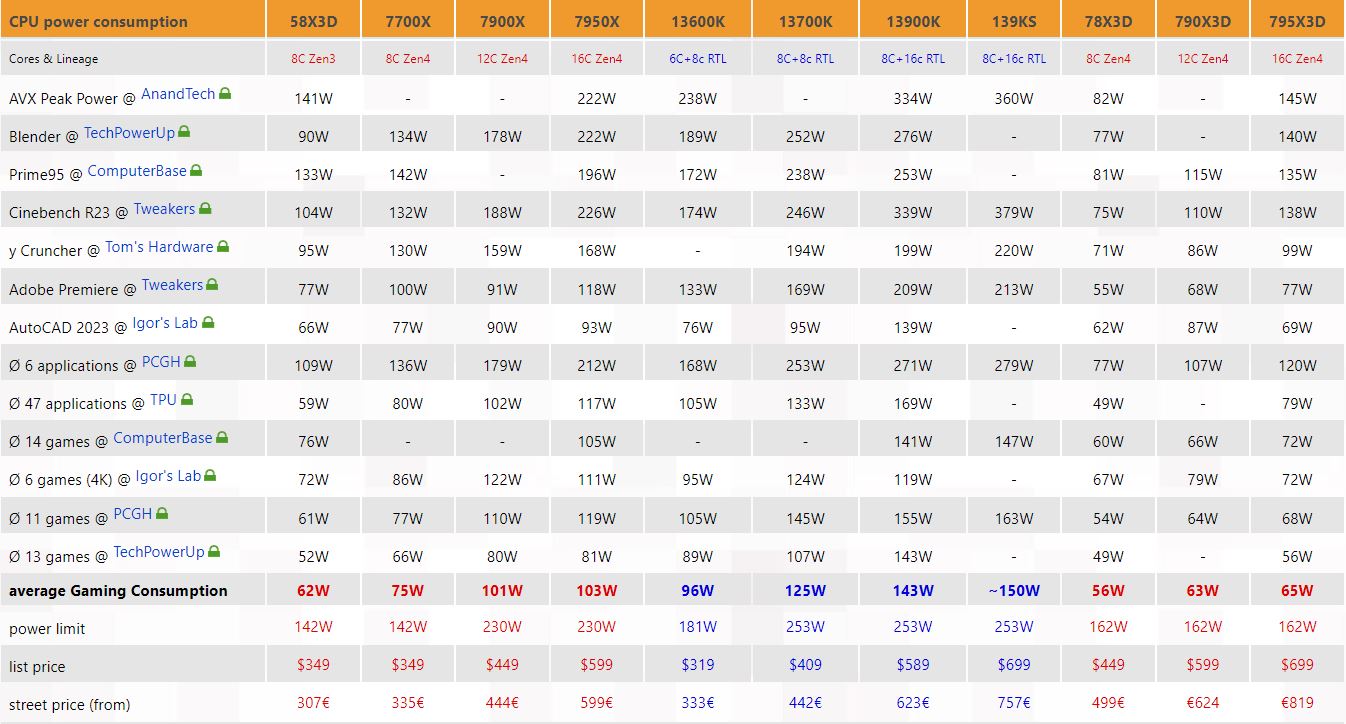Select the 58X3D column header
This screenshot has width=1346, height=724.
313,21
